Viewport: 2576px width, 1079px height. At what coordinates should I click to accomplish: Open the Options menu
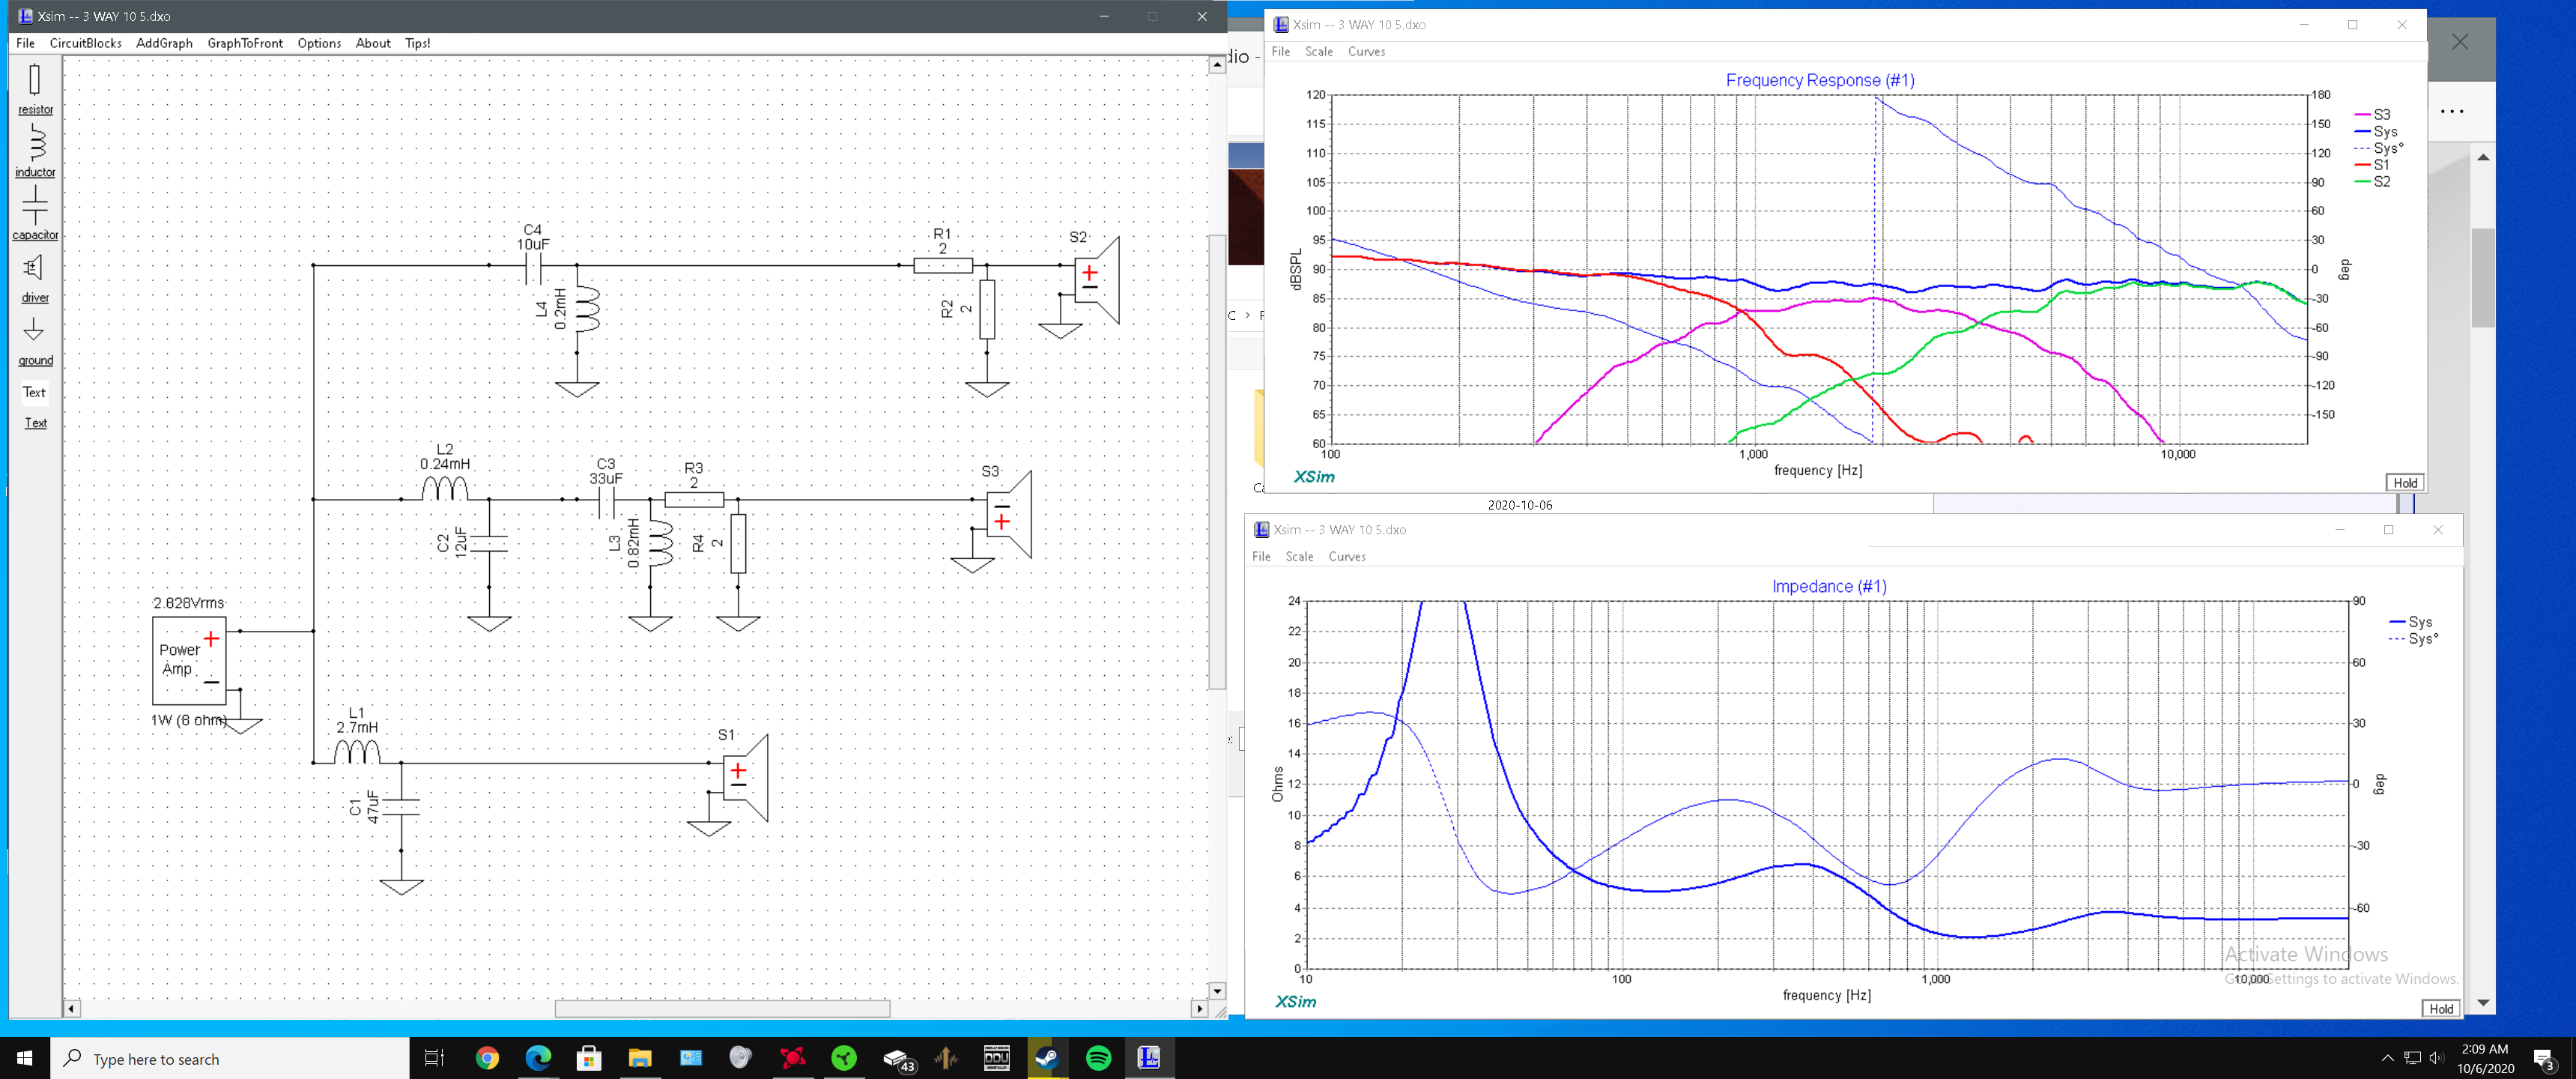[319, 43]
